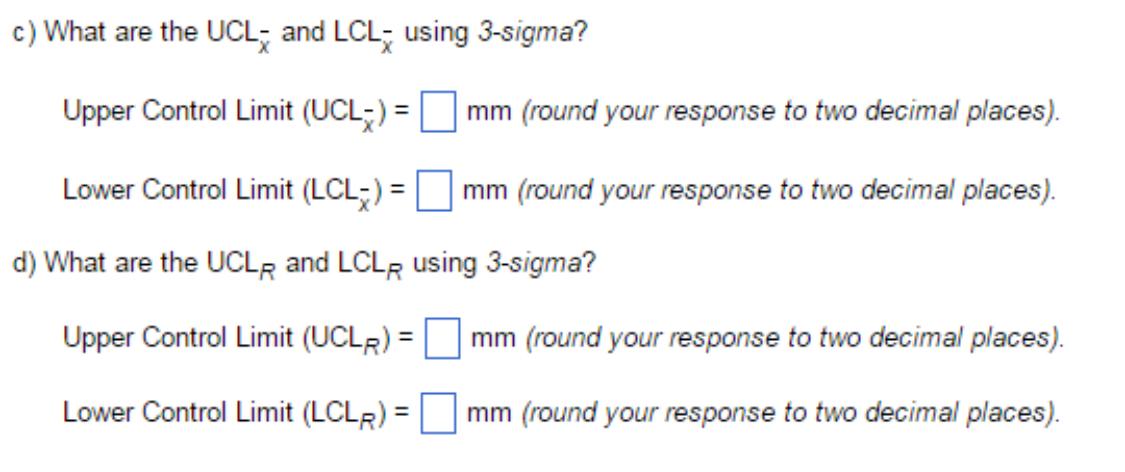Click the 'mm' unit after UCL x-bar box
The image size is (1125, 472).
point(489,113)
